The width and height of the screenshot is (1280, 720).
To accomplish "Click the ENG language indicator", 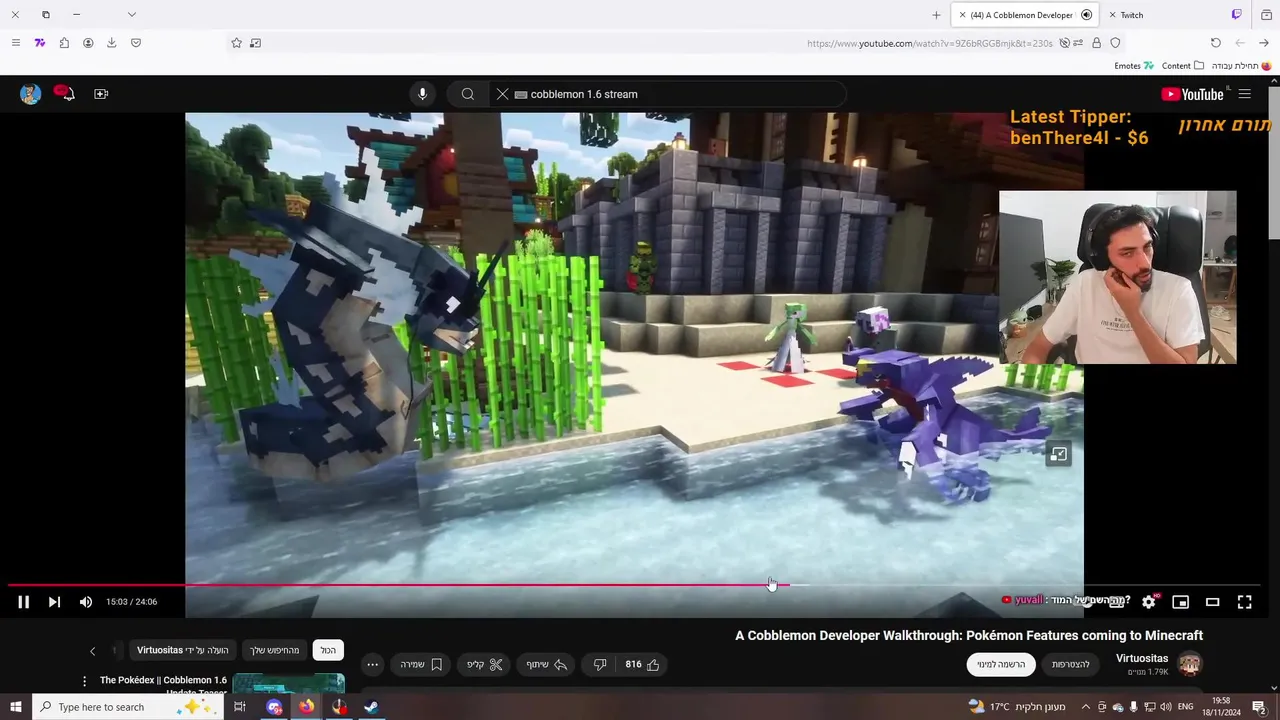I will tap(1186, 707).
